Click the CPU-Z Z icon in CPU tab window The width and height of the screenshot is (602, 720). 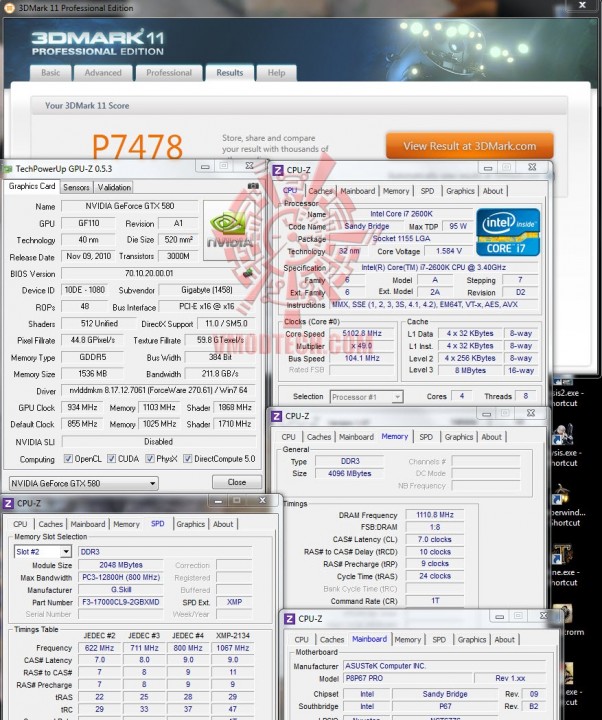pos(278,170)
